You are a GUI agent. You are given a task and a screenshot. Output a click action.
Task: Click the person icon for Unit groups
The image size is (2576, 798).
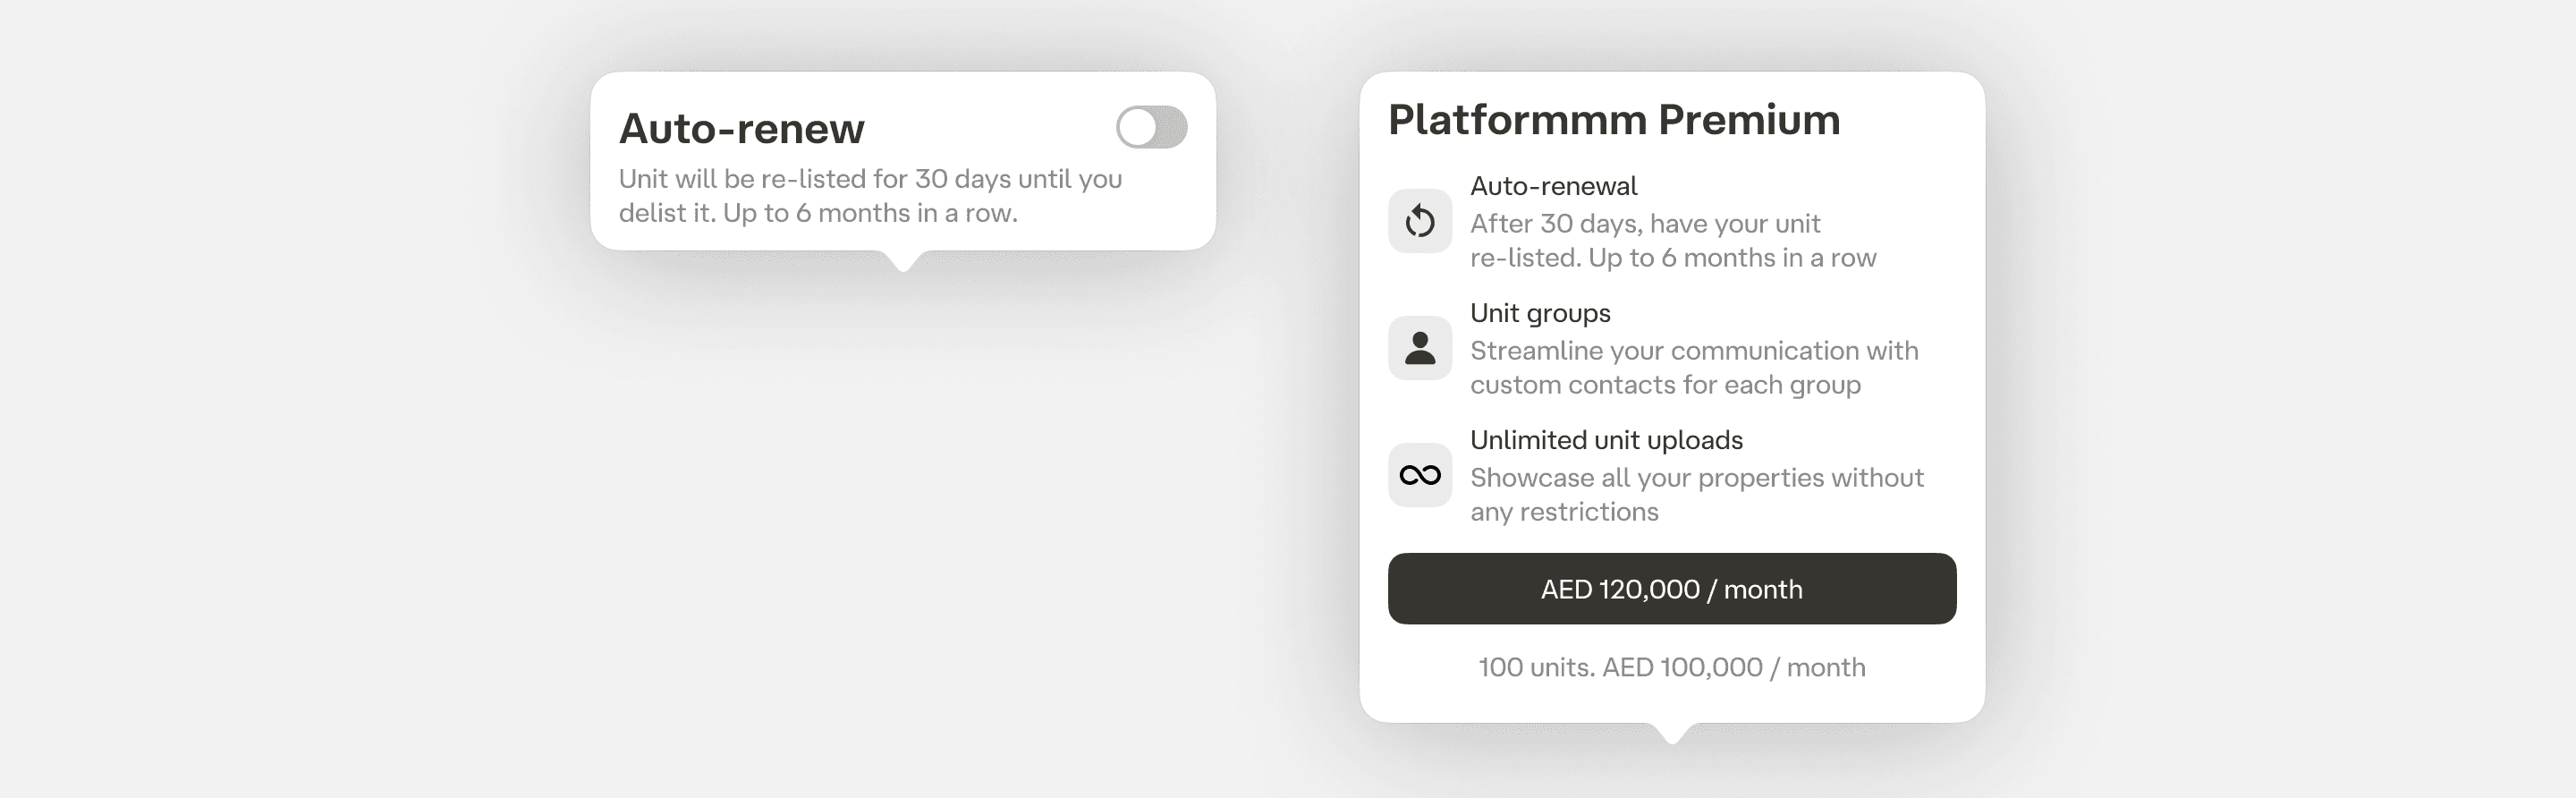click(x=1419, y=348)
